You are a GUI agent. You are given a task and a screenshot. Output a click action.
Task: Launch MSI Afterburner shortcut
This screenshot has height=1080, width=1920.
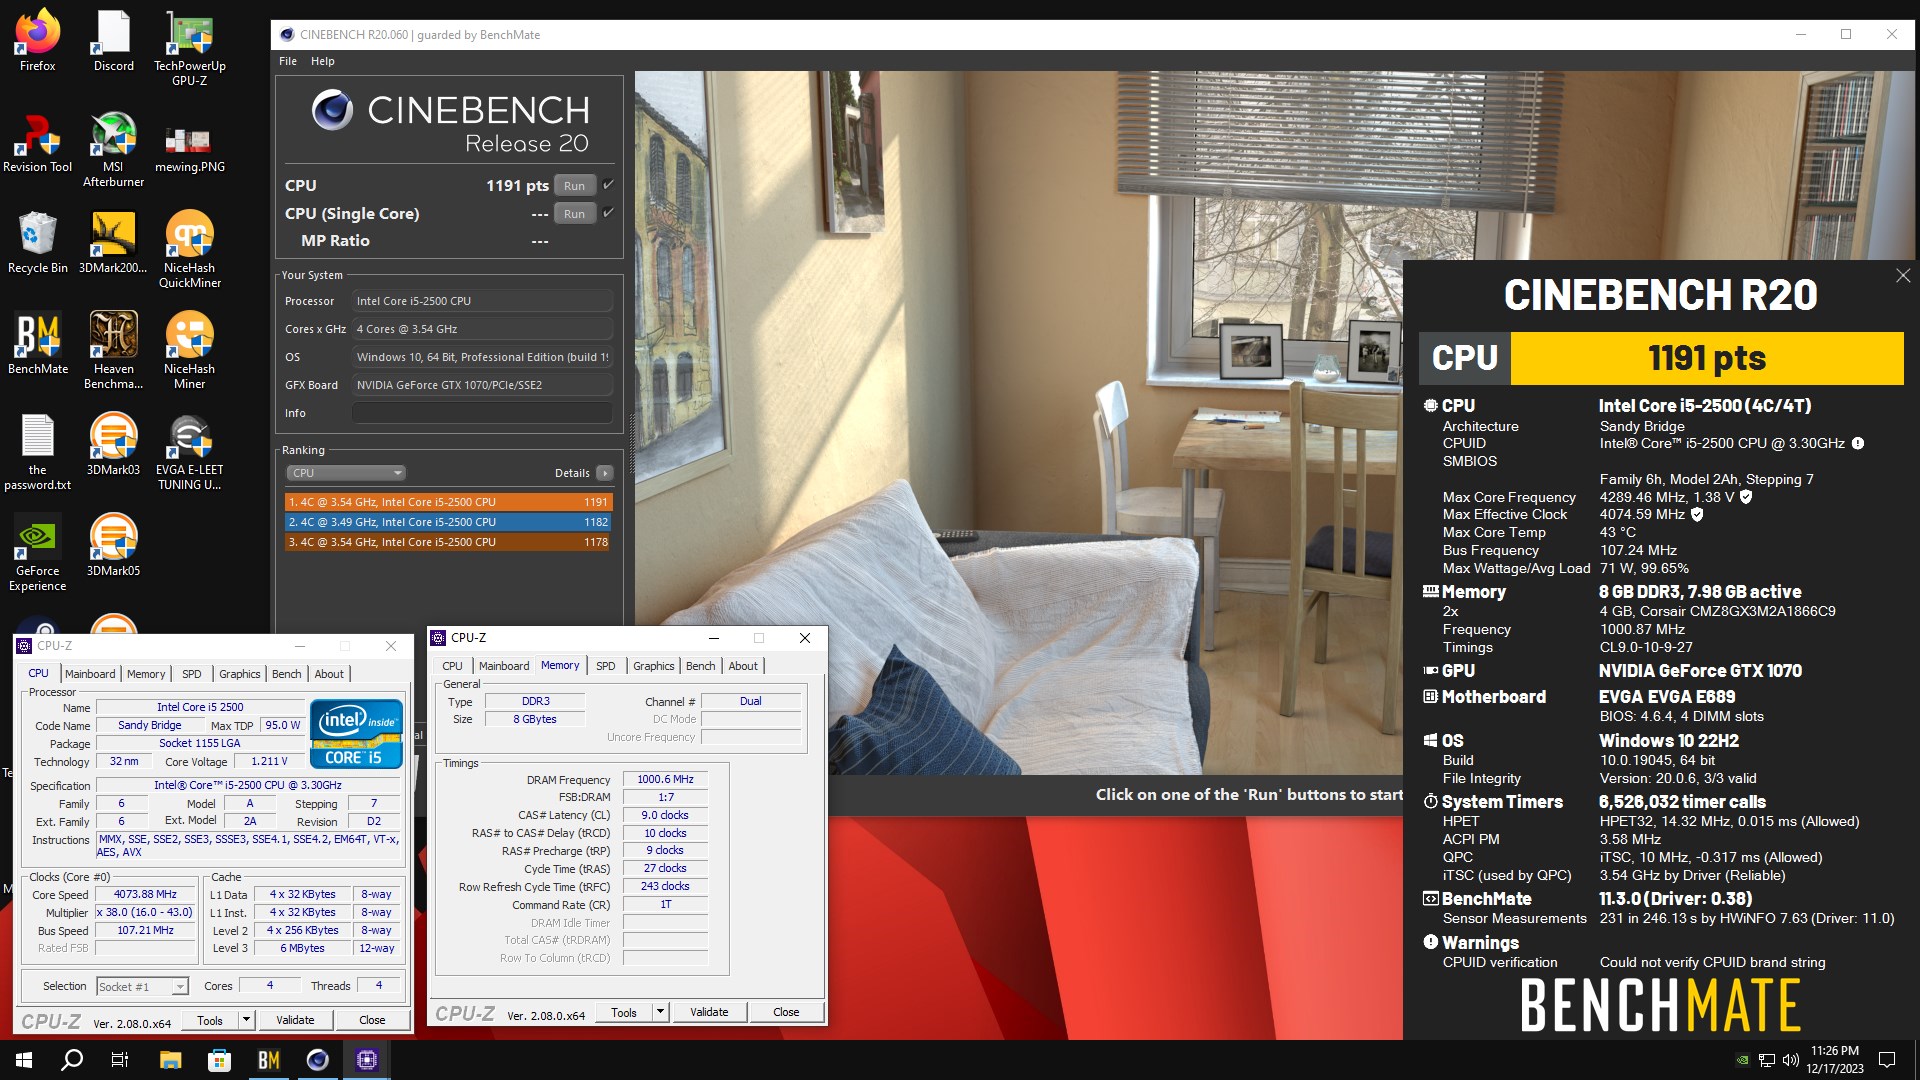114,150
